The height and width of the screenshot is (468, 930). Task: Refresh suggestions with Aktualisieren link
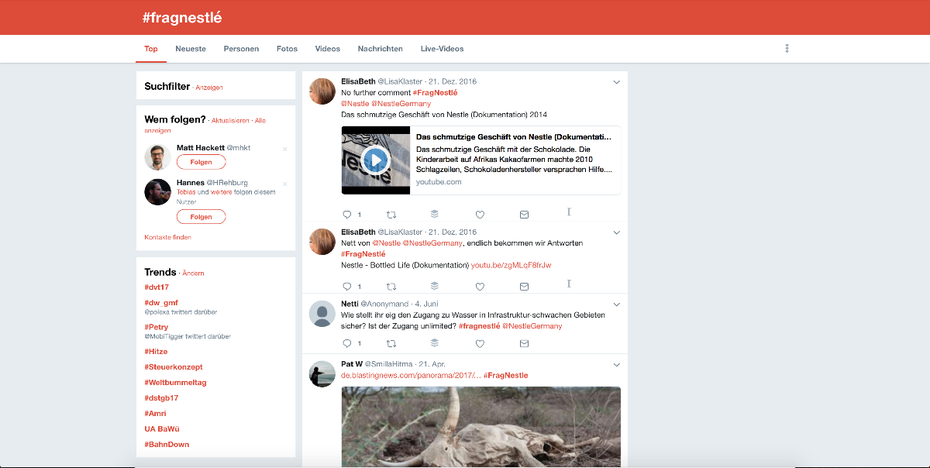pos(230,120)
